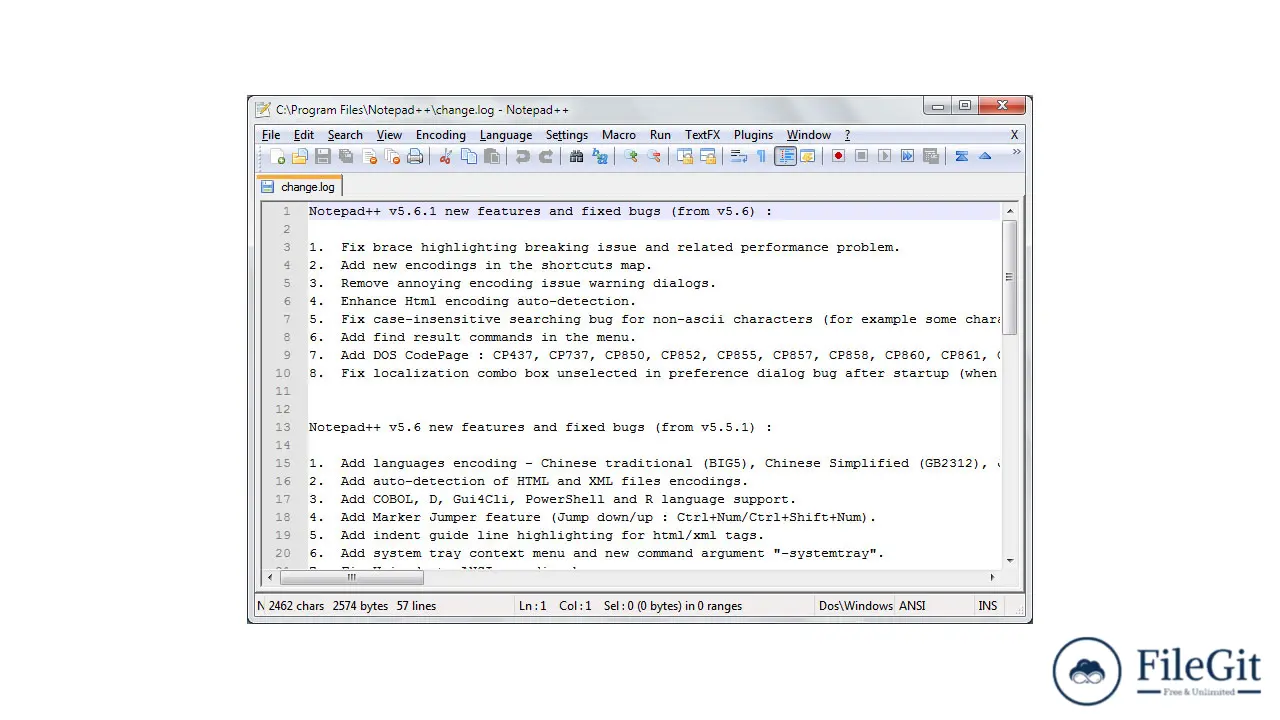This screenshot has height=720, width=1280.
Task: Click the text "Notepad++ v5.6.1 new features" line
Action: (x=540, y=211)
